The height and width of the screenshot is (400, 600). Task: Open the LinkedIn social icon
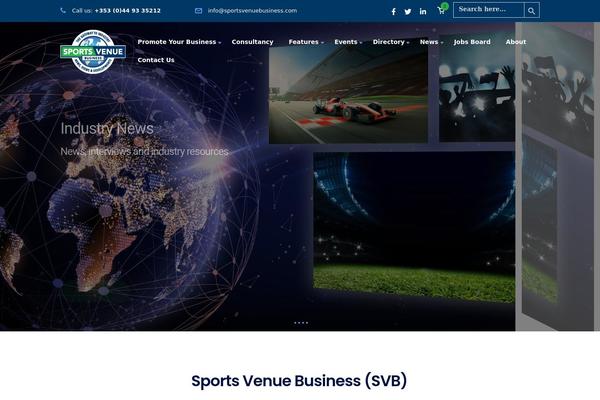(423, 11)
